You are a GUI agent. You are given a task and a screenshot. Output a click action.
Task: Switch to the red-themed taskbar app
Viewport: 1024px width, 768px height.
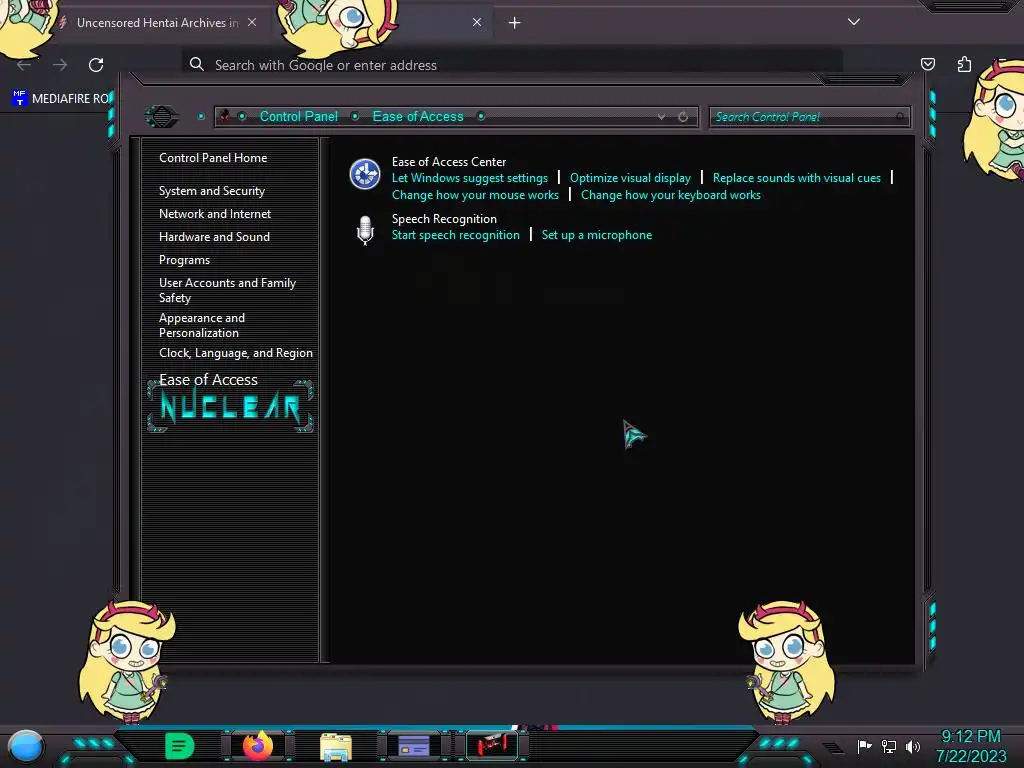(492, 746)
